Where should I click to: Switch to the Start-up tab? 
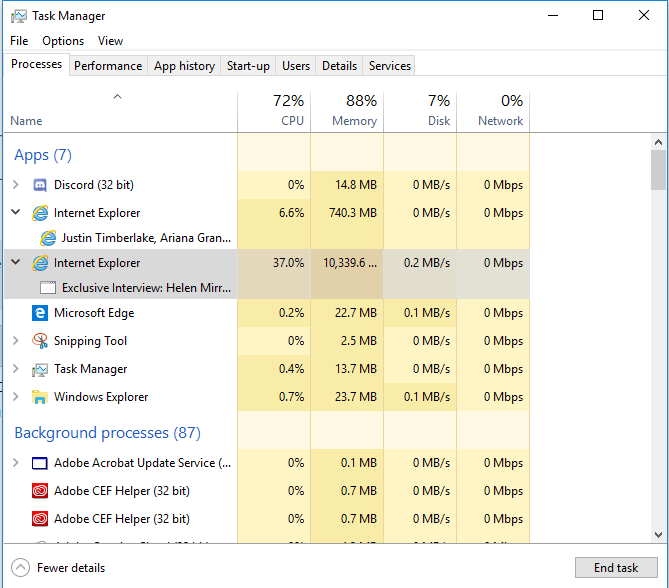click(x=248, y=66)
